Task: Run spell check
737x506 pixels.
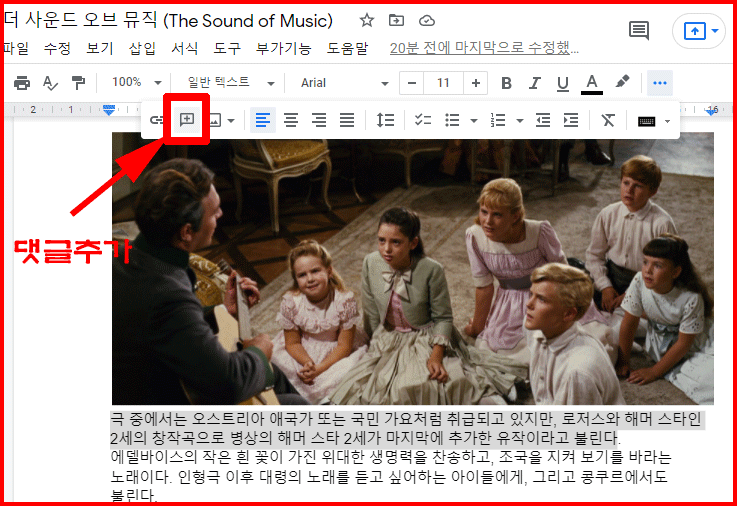Action: pos(50,83)
